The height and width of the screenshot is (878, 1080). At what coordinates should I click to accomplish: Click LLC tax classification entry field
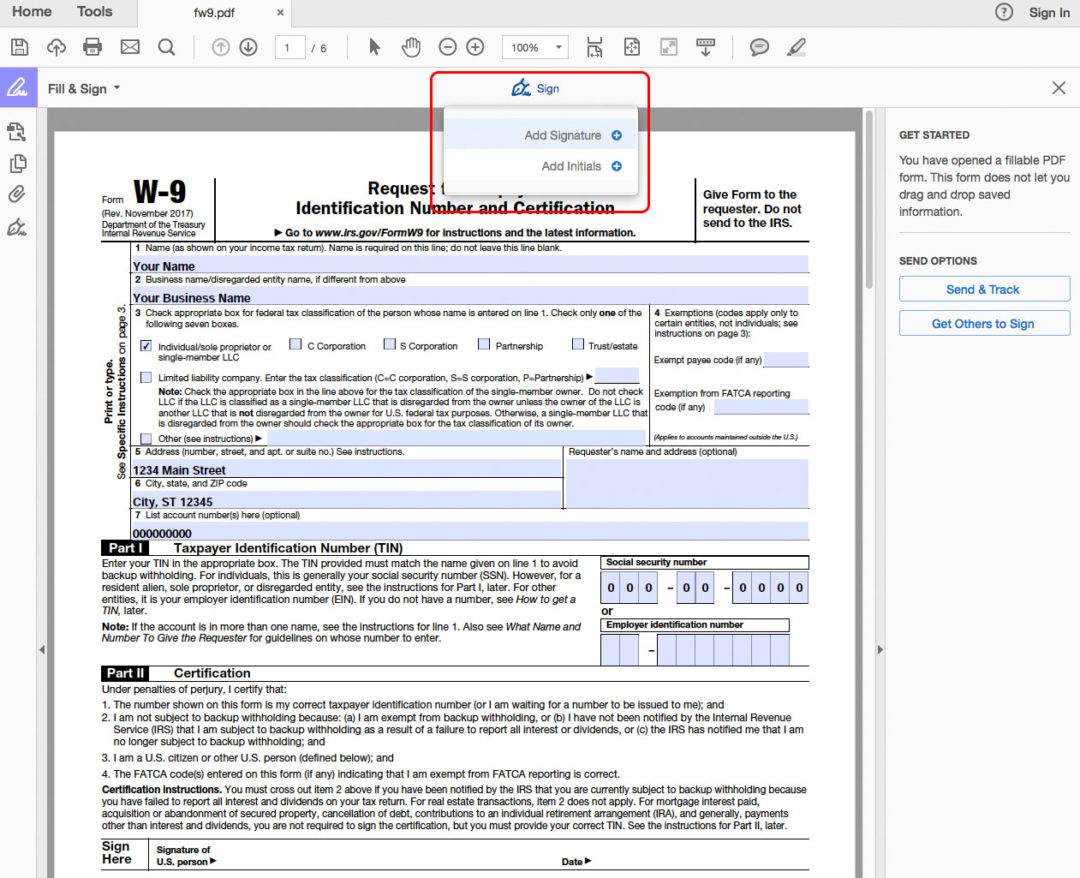pos(617,375)
